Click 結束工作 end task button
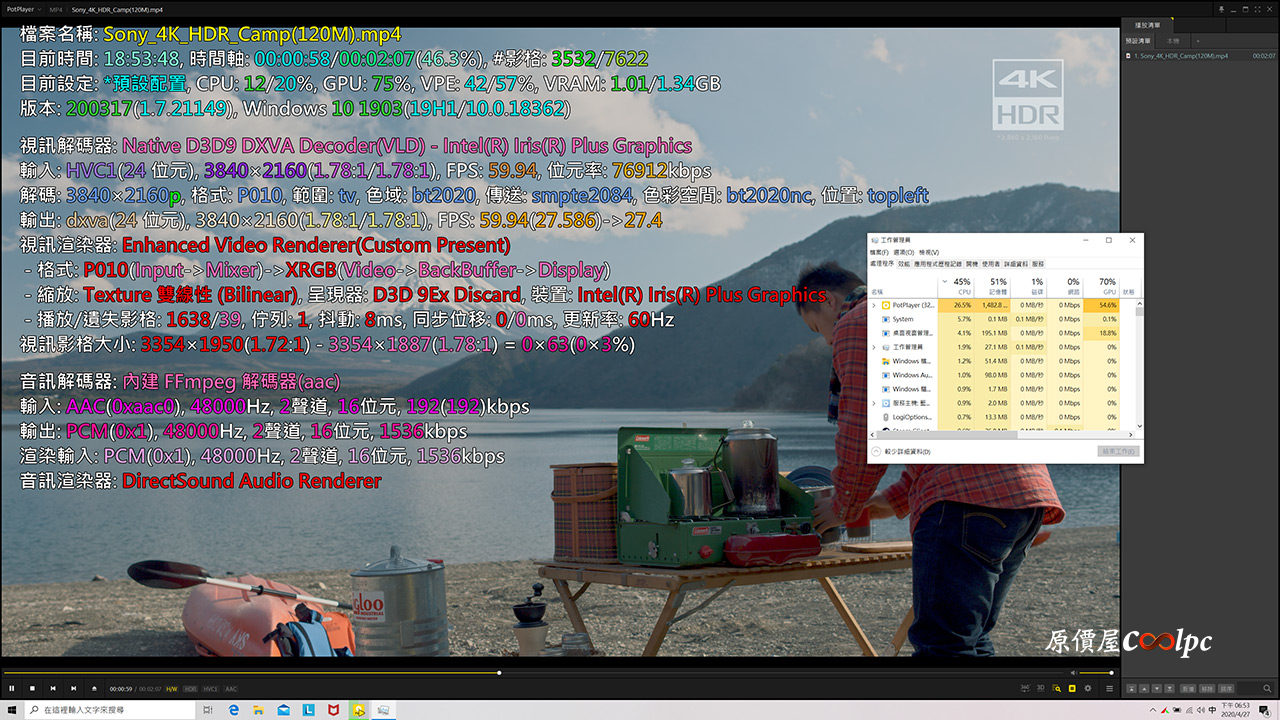 click(x=1118, y=451)
